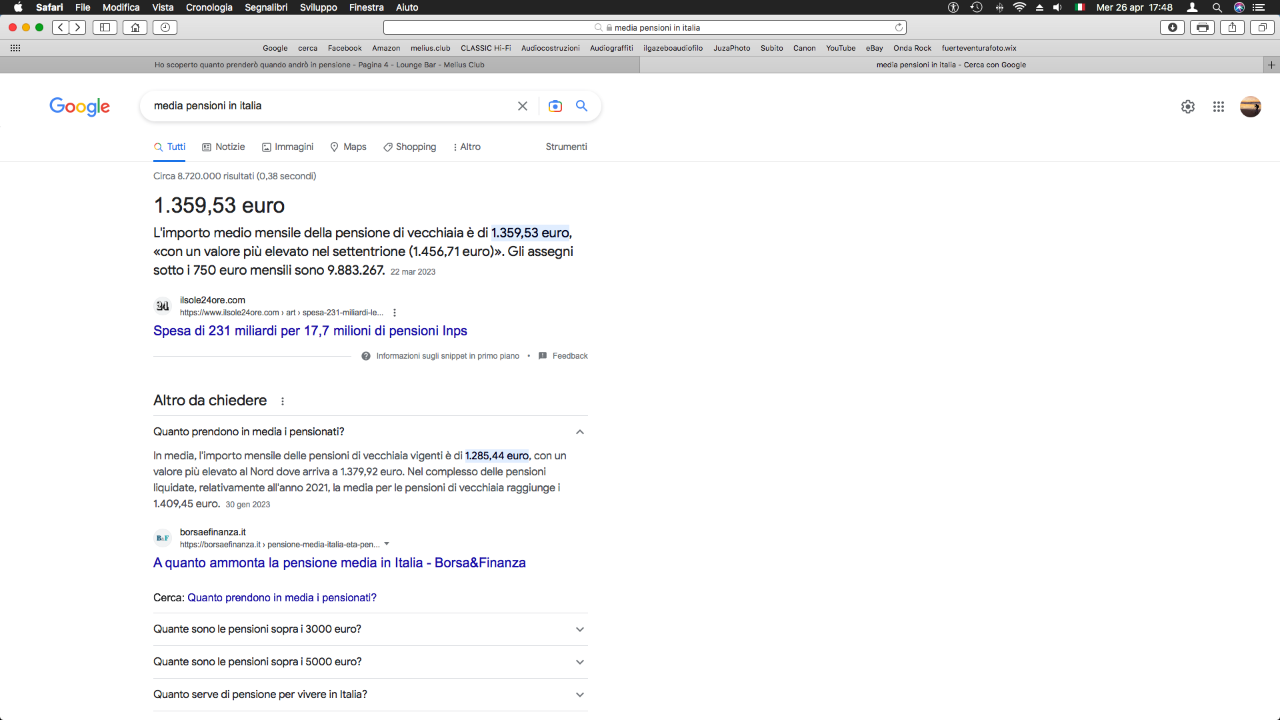1280x720 pixels.
Task: Open the home page button
Action: coord(135,27)
